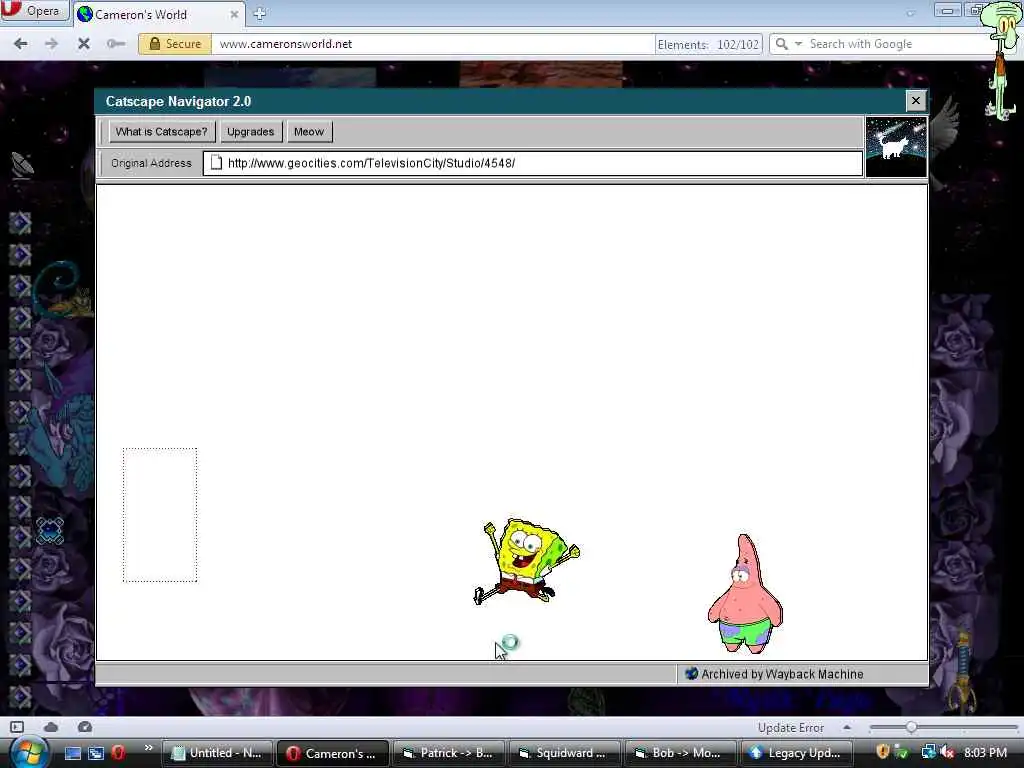Image resolution: width=1024 pixels, height=768 pixels.
Task: Click the Archived by Wayback Machine link
Action: pos(775,674)
